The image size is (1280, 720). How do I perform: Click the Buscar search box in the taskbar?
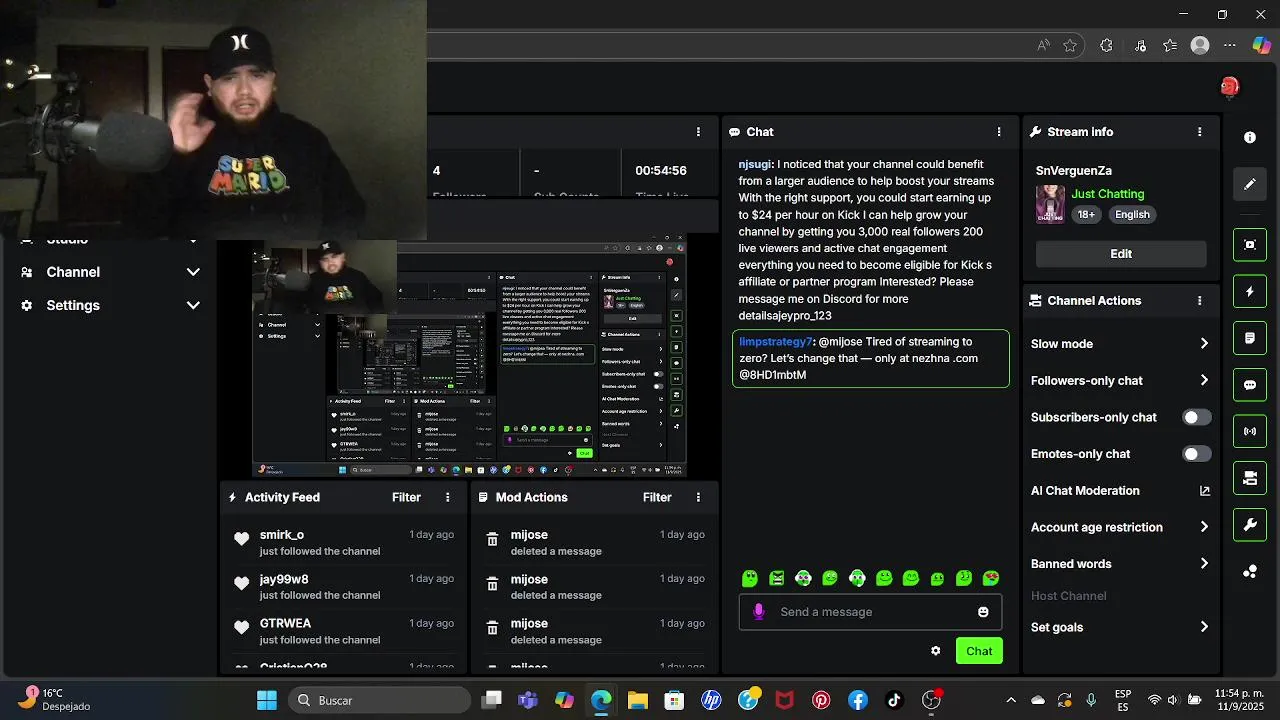click(x=380, y=700)
